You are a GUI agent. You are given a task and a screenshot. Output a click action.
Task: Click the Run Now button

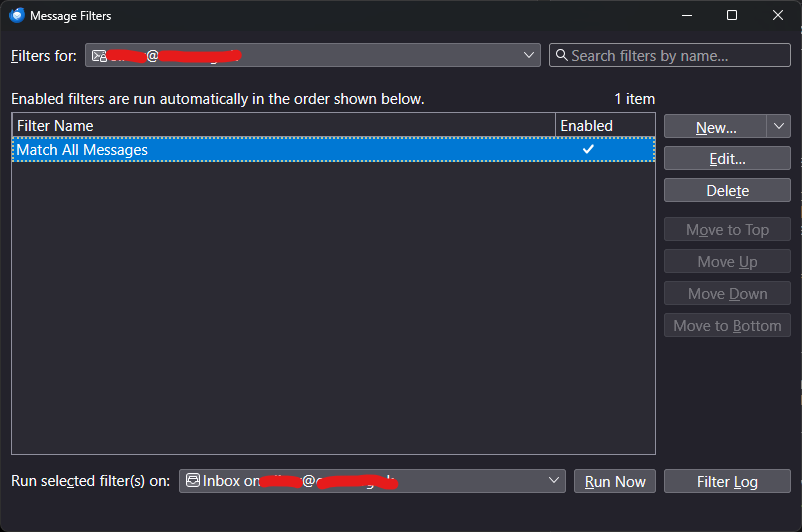615,481
